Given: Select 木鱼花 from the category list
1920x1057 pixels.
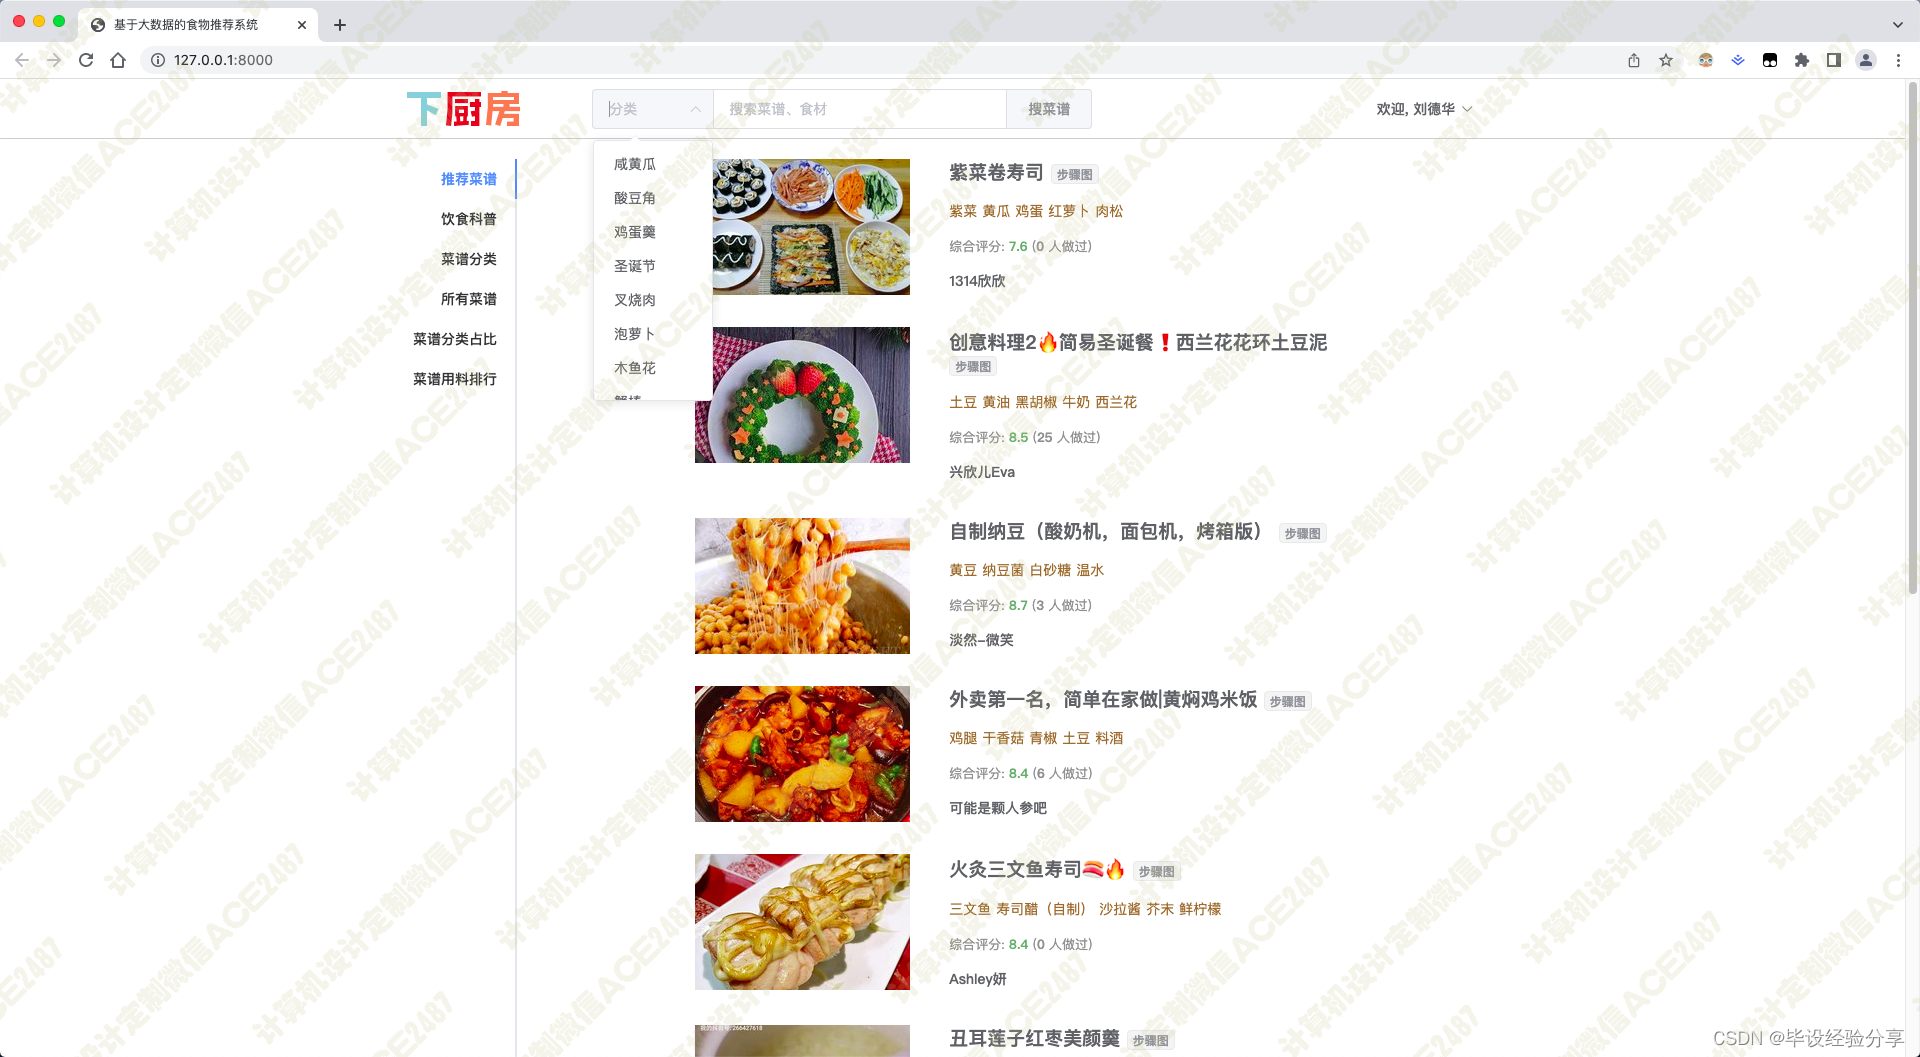Looking at the screenshot, I should point(652,368).
